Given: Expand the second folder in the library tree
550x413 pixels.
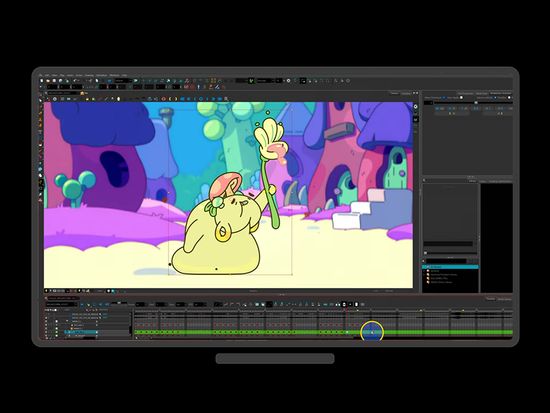Looking at the screenshot, I should click(425, 271).
